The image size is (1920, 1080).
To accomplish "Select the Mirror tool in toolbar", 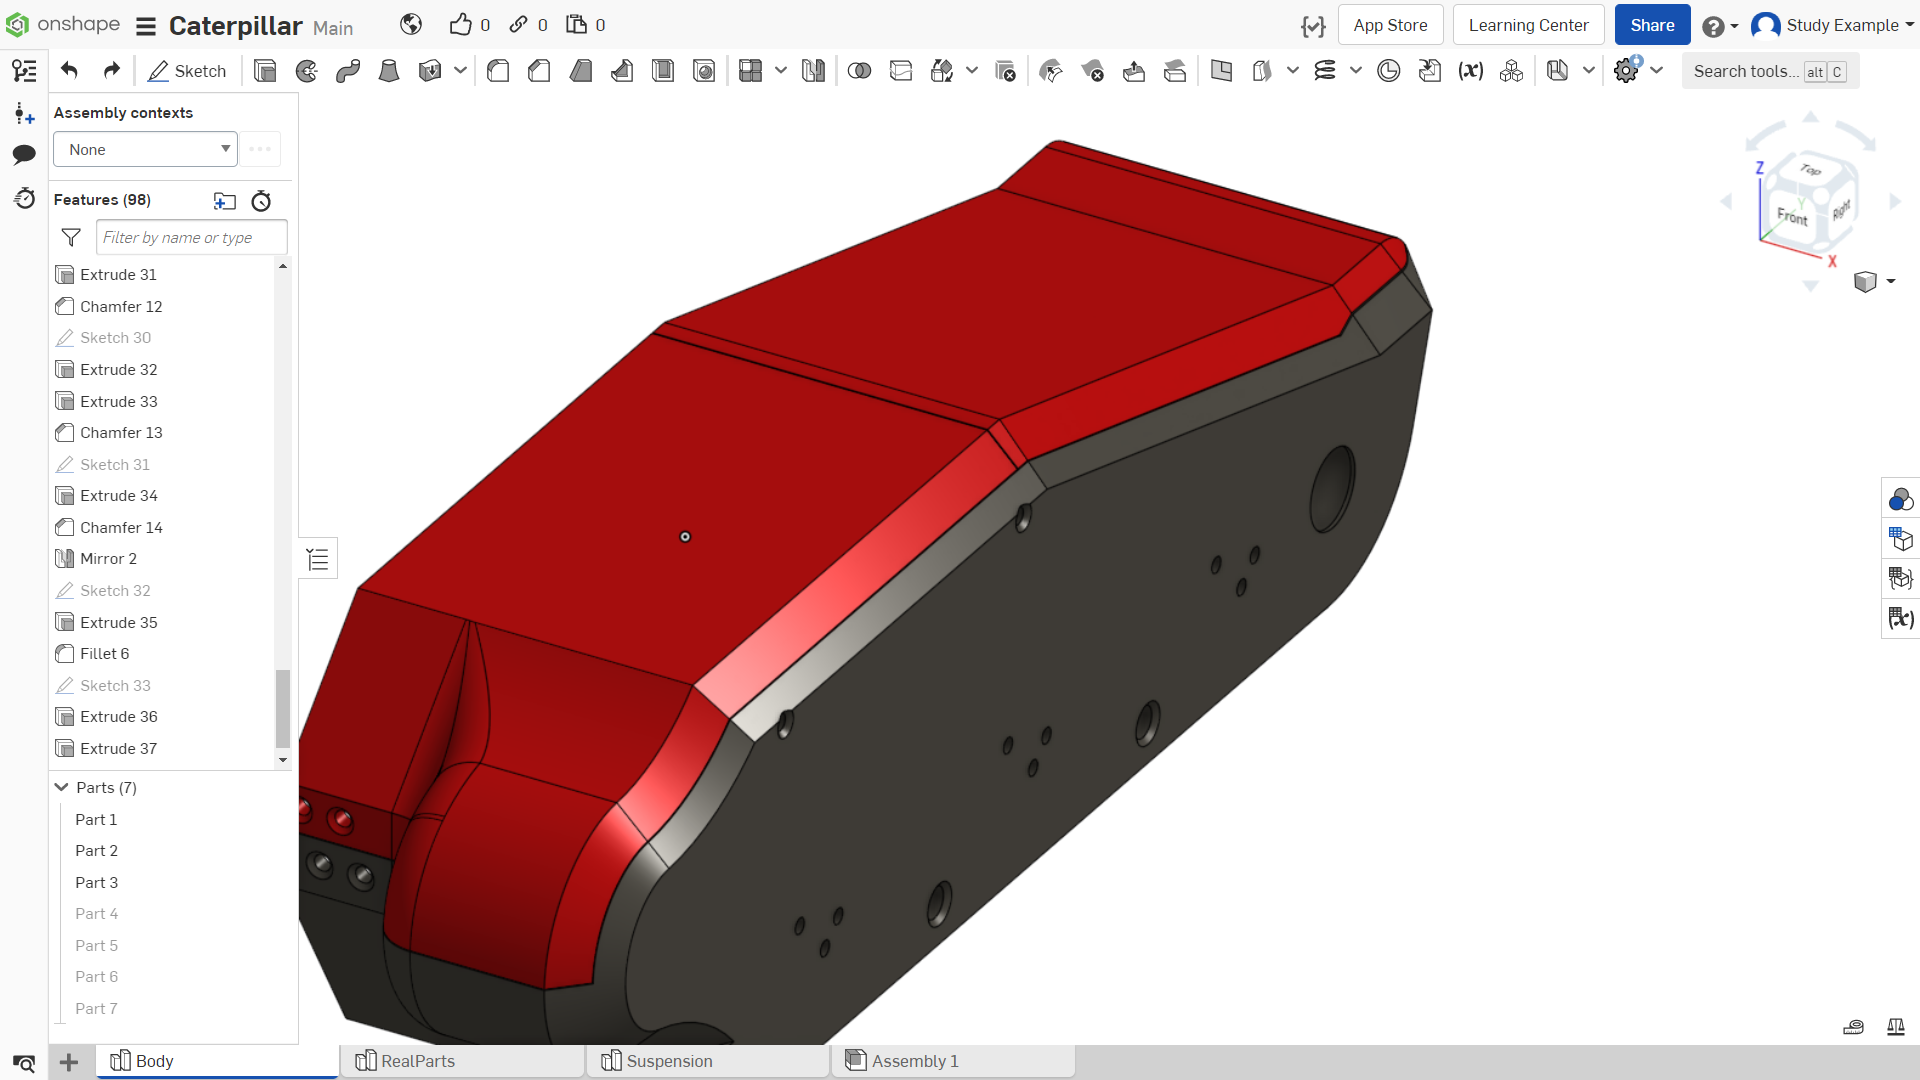I will point(813,71).
